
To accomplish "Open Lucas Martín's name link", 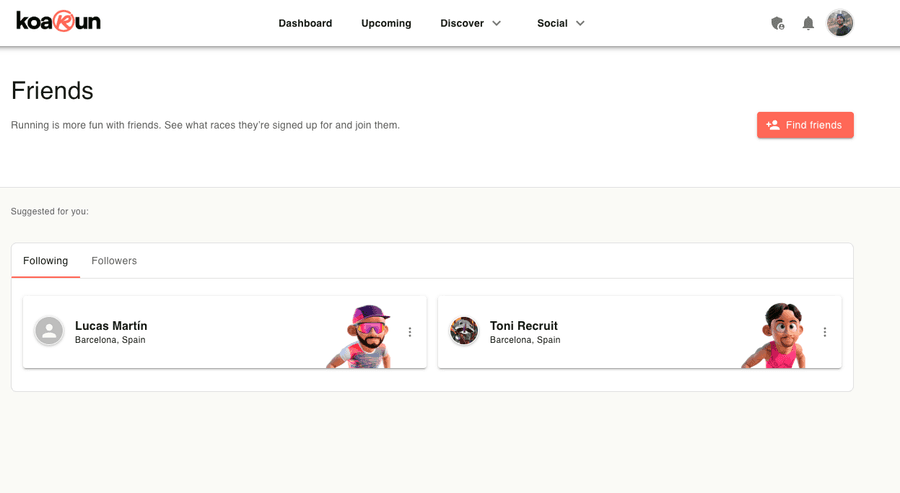I will pyautogui.click(x=111, y=326).
